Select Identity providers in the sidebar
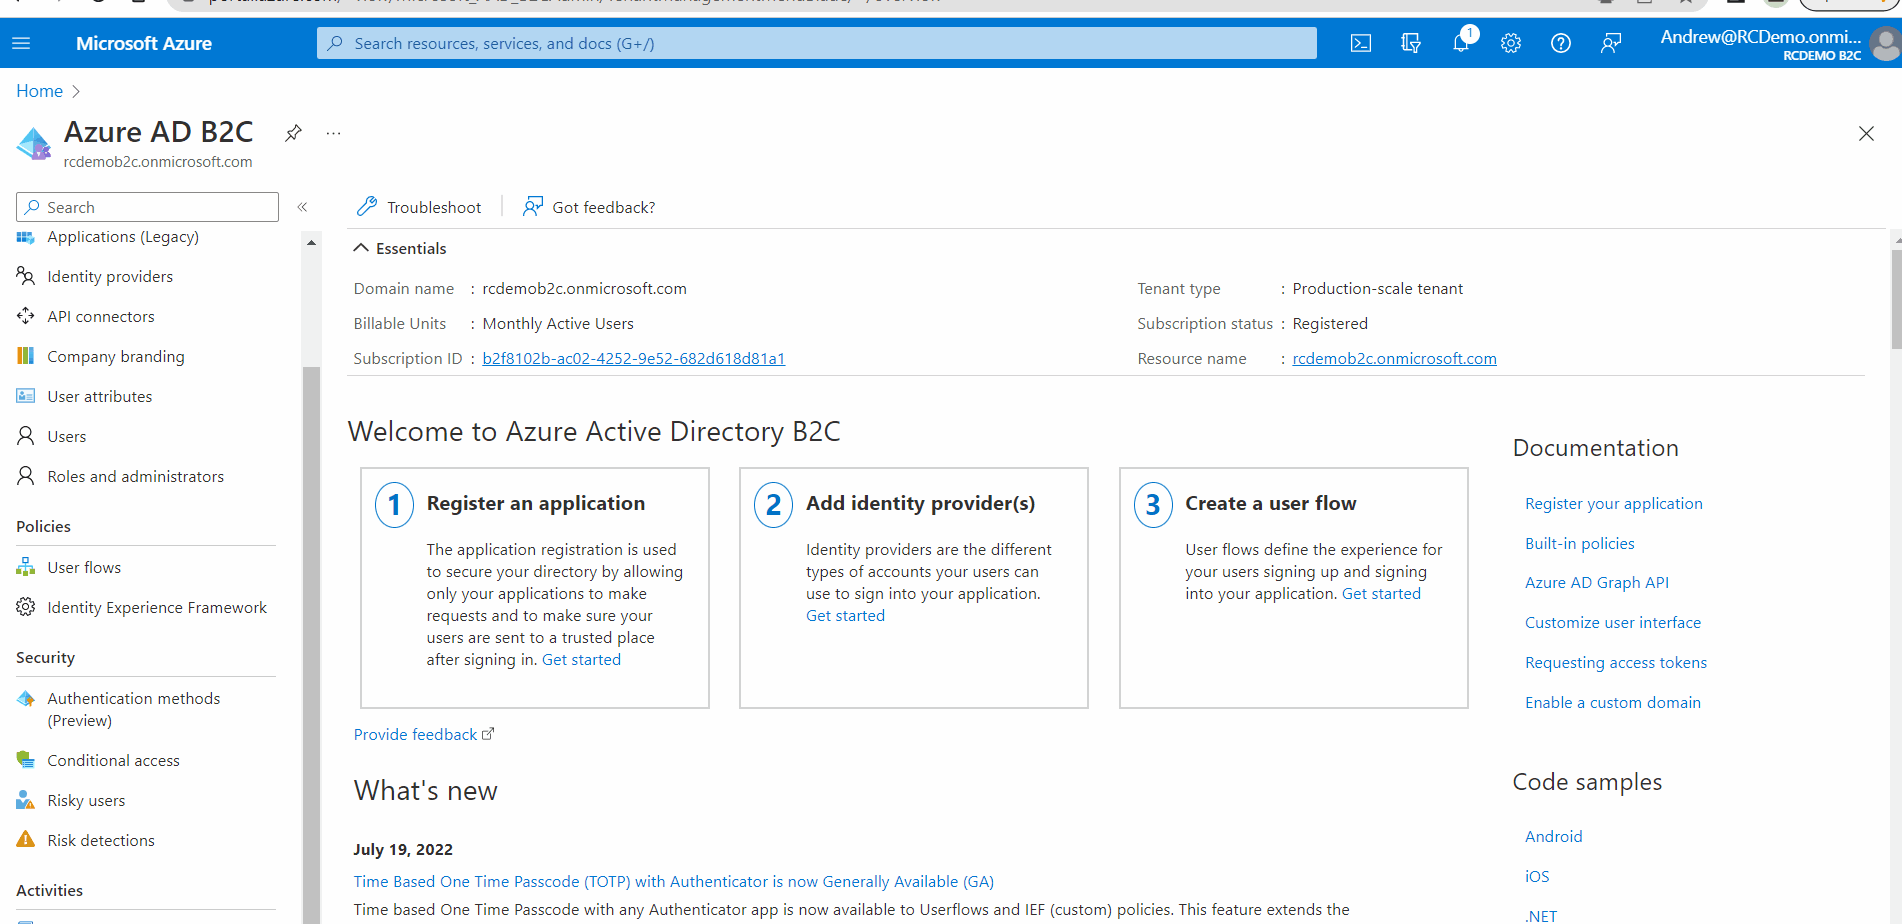Screen dimensions: 1902x924 110,276
